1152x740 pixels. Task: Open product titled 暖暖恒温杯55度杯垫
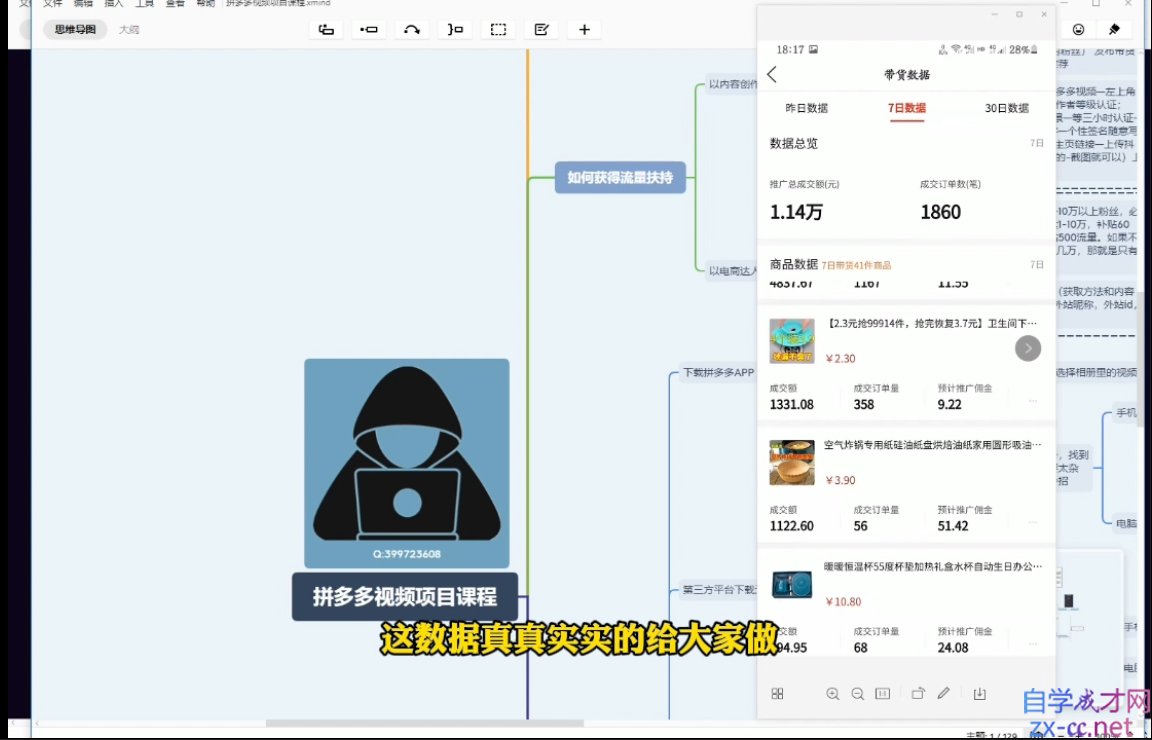[x=932, y=567]
